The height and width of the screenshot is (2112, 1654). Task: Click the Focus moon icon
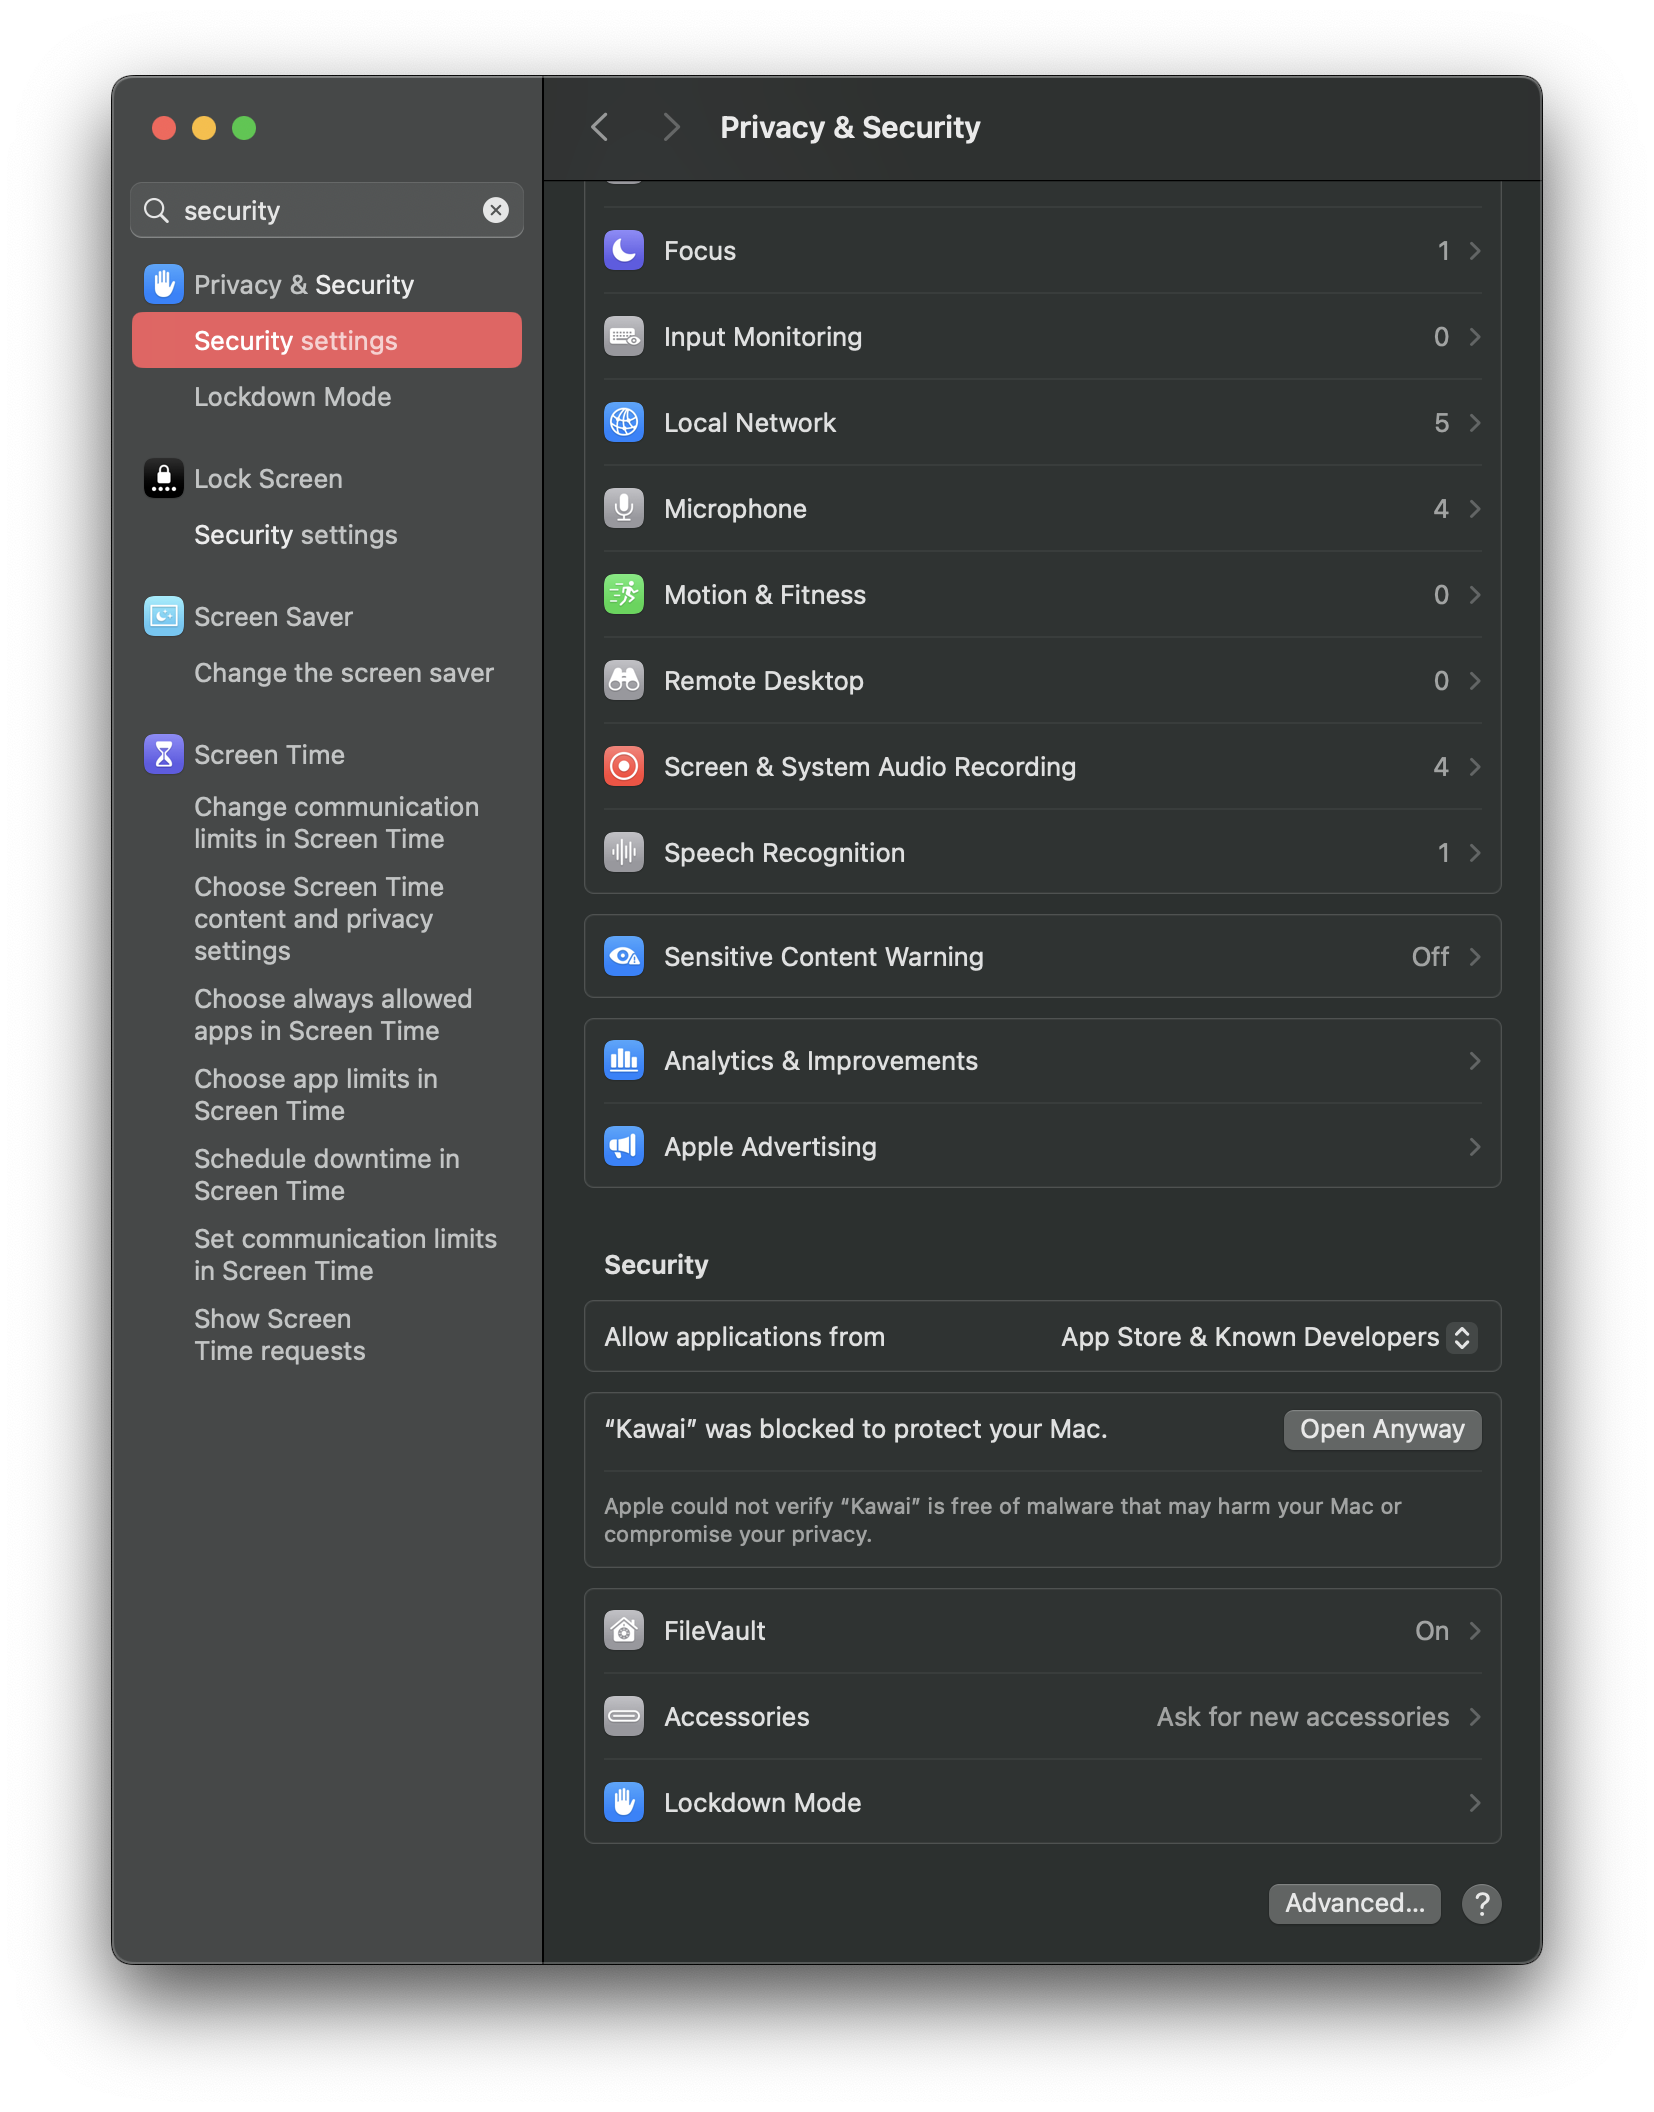(624, 250)
